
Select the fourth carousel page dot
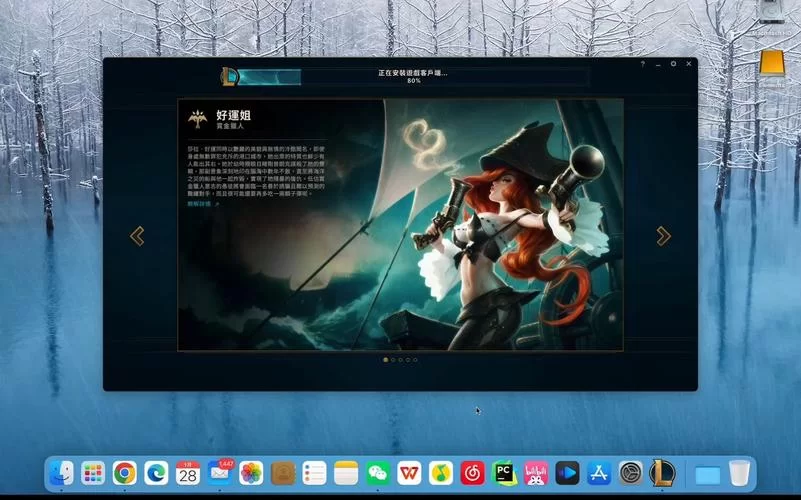[408, 360]
